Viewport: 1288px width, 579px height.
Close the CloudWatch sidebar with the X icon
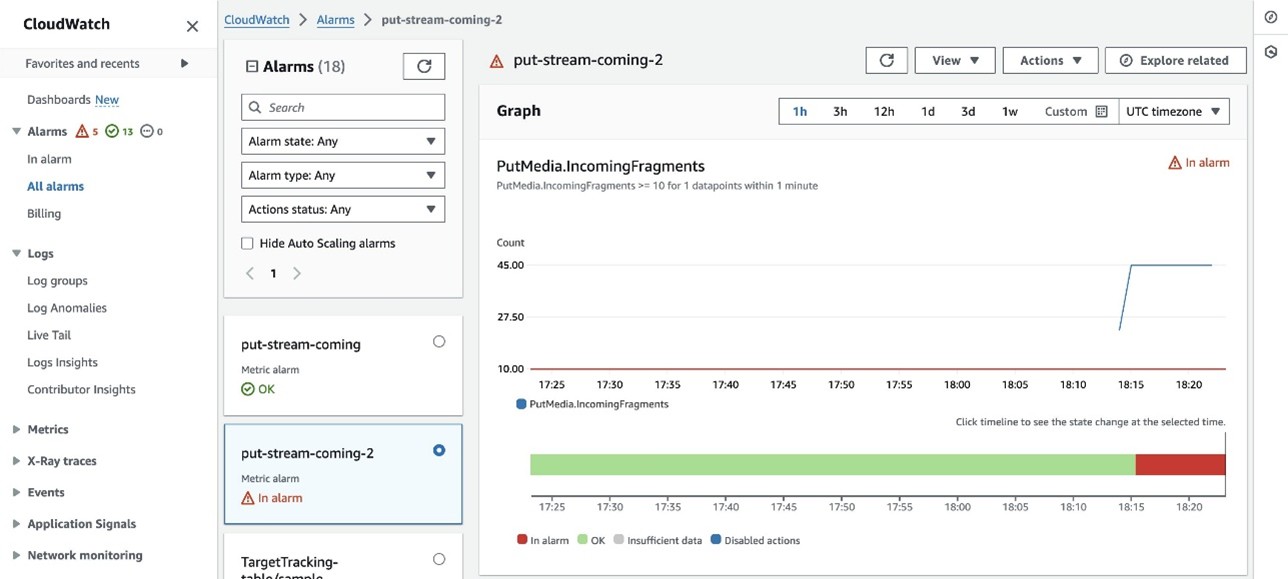(x=192, y=26)
